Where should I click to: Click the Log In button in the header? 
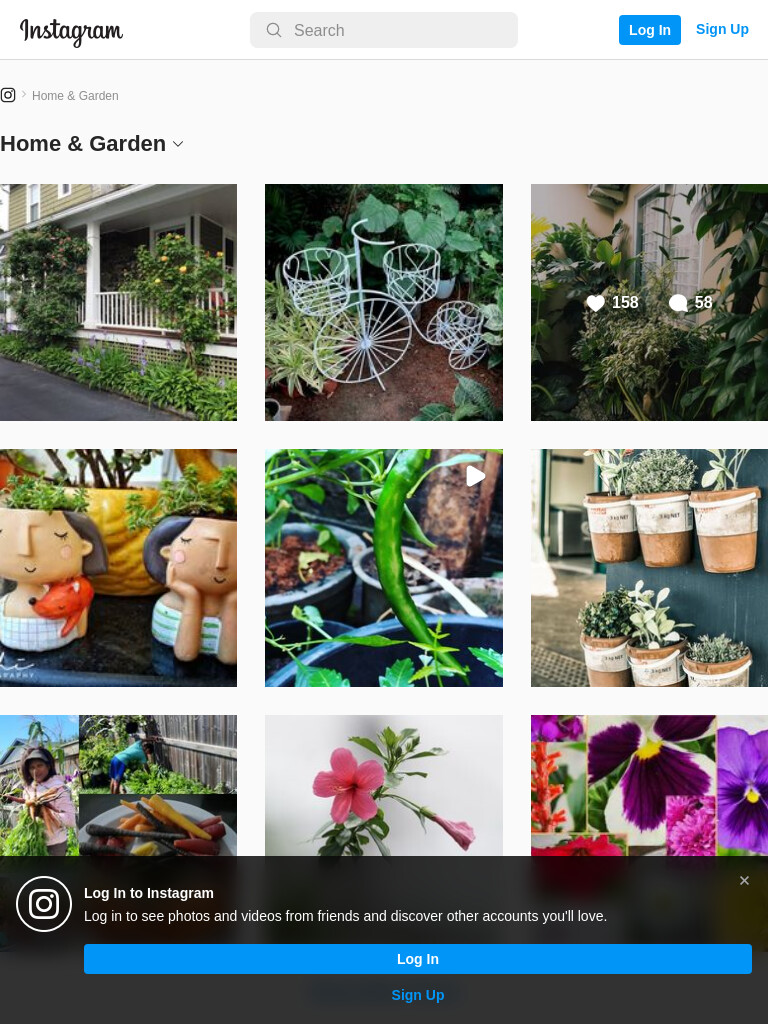(649, 30)
